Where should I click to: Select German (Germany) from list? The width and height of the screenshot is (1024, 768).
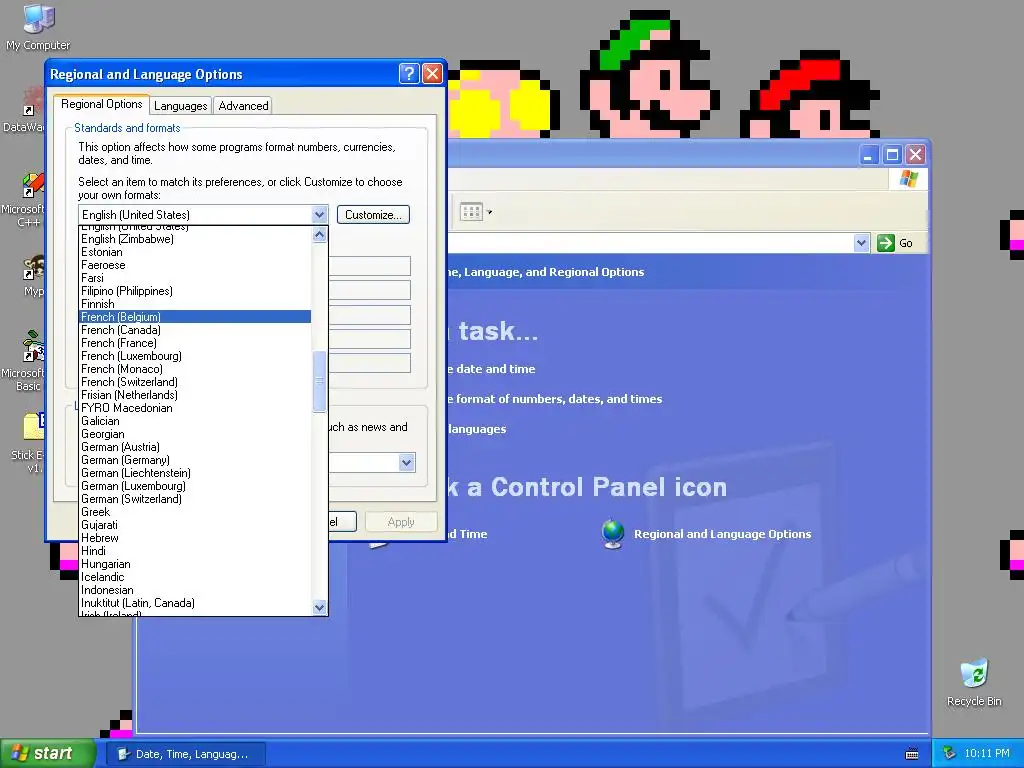(x=195, y=460)
